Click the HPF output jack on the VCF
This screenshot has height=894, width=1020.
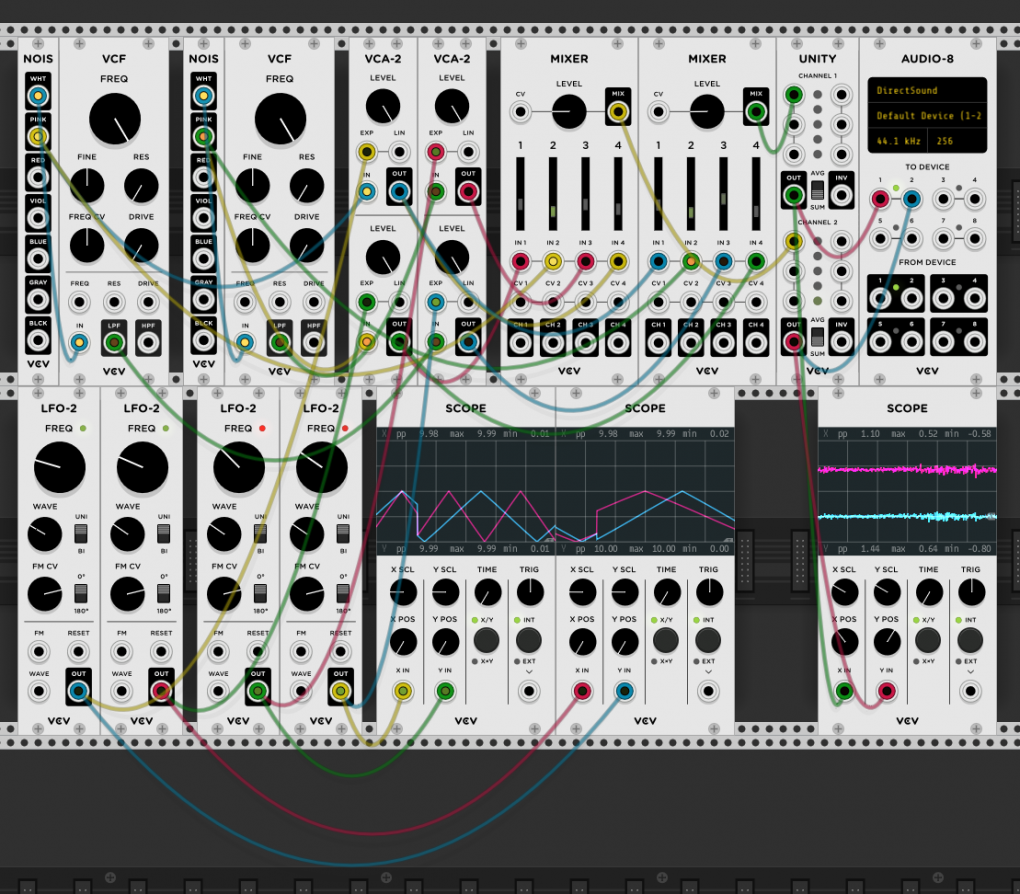tap(148, 341)
